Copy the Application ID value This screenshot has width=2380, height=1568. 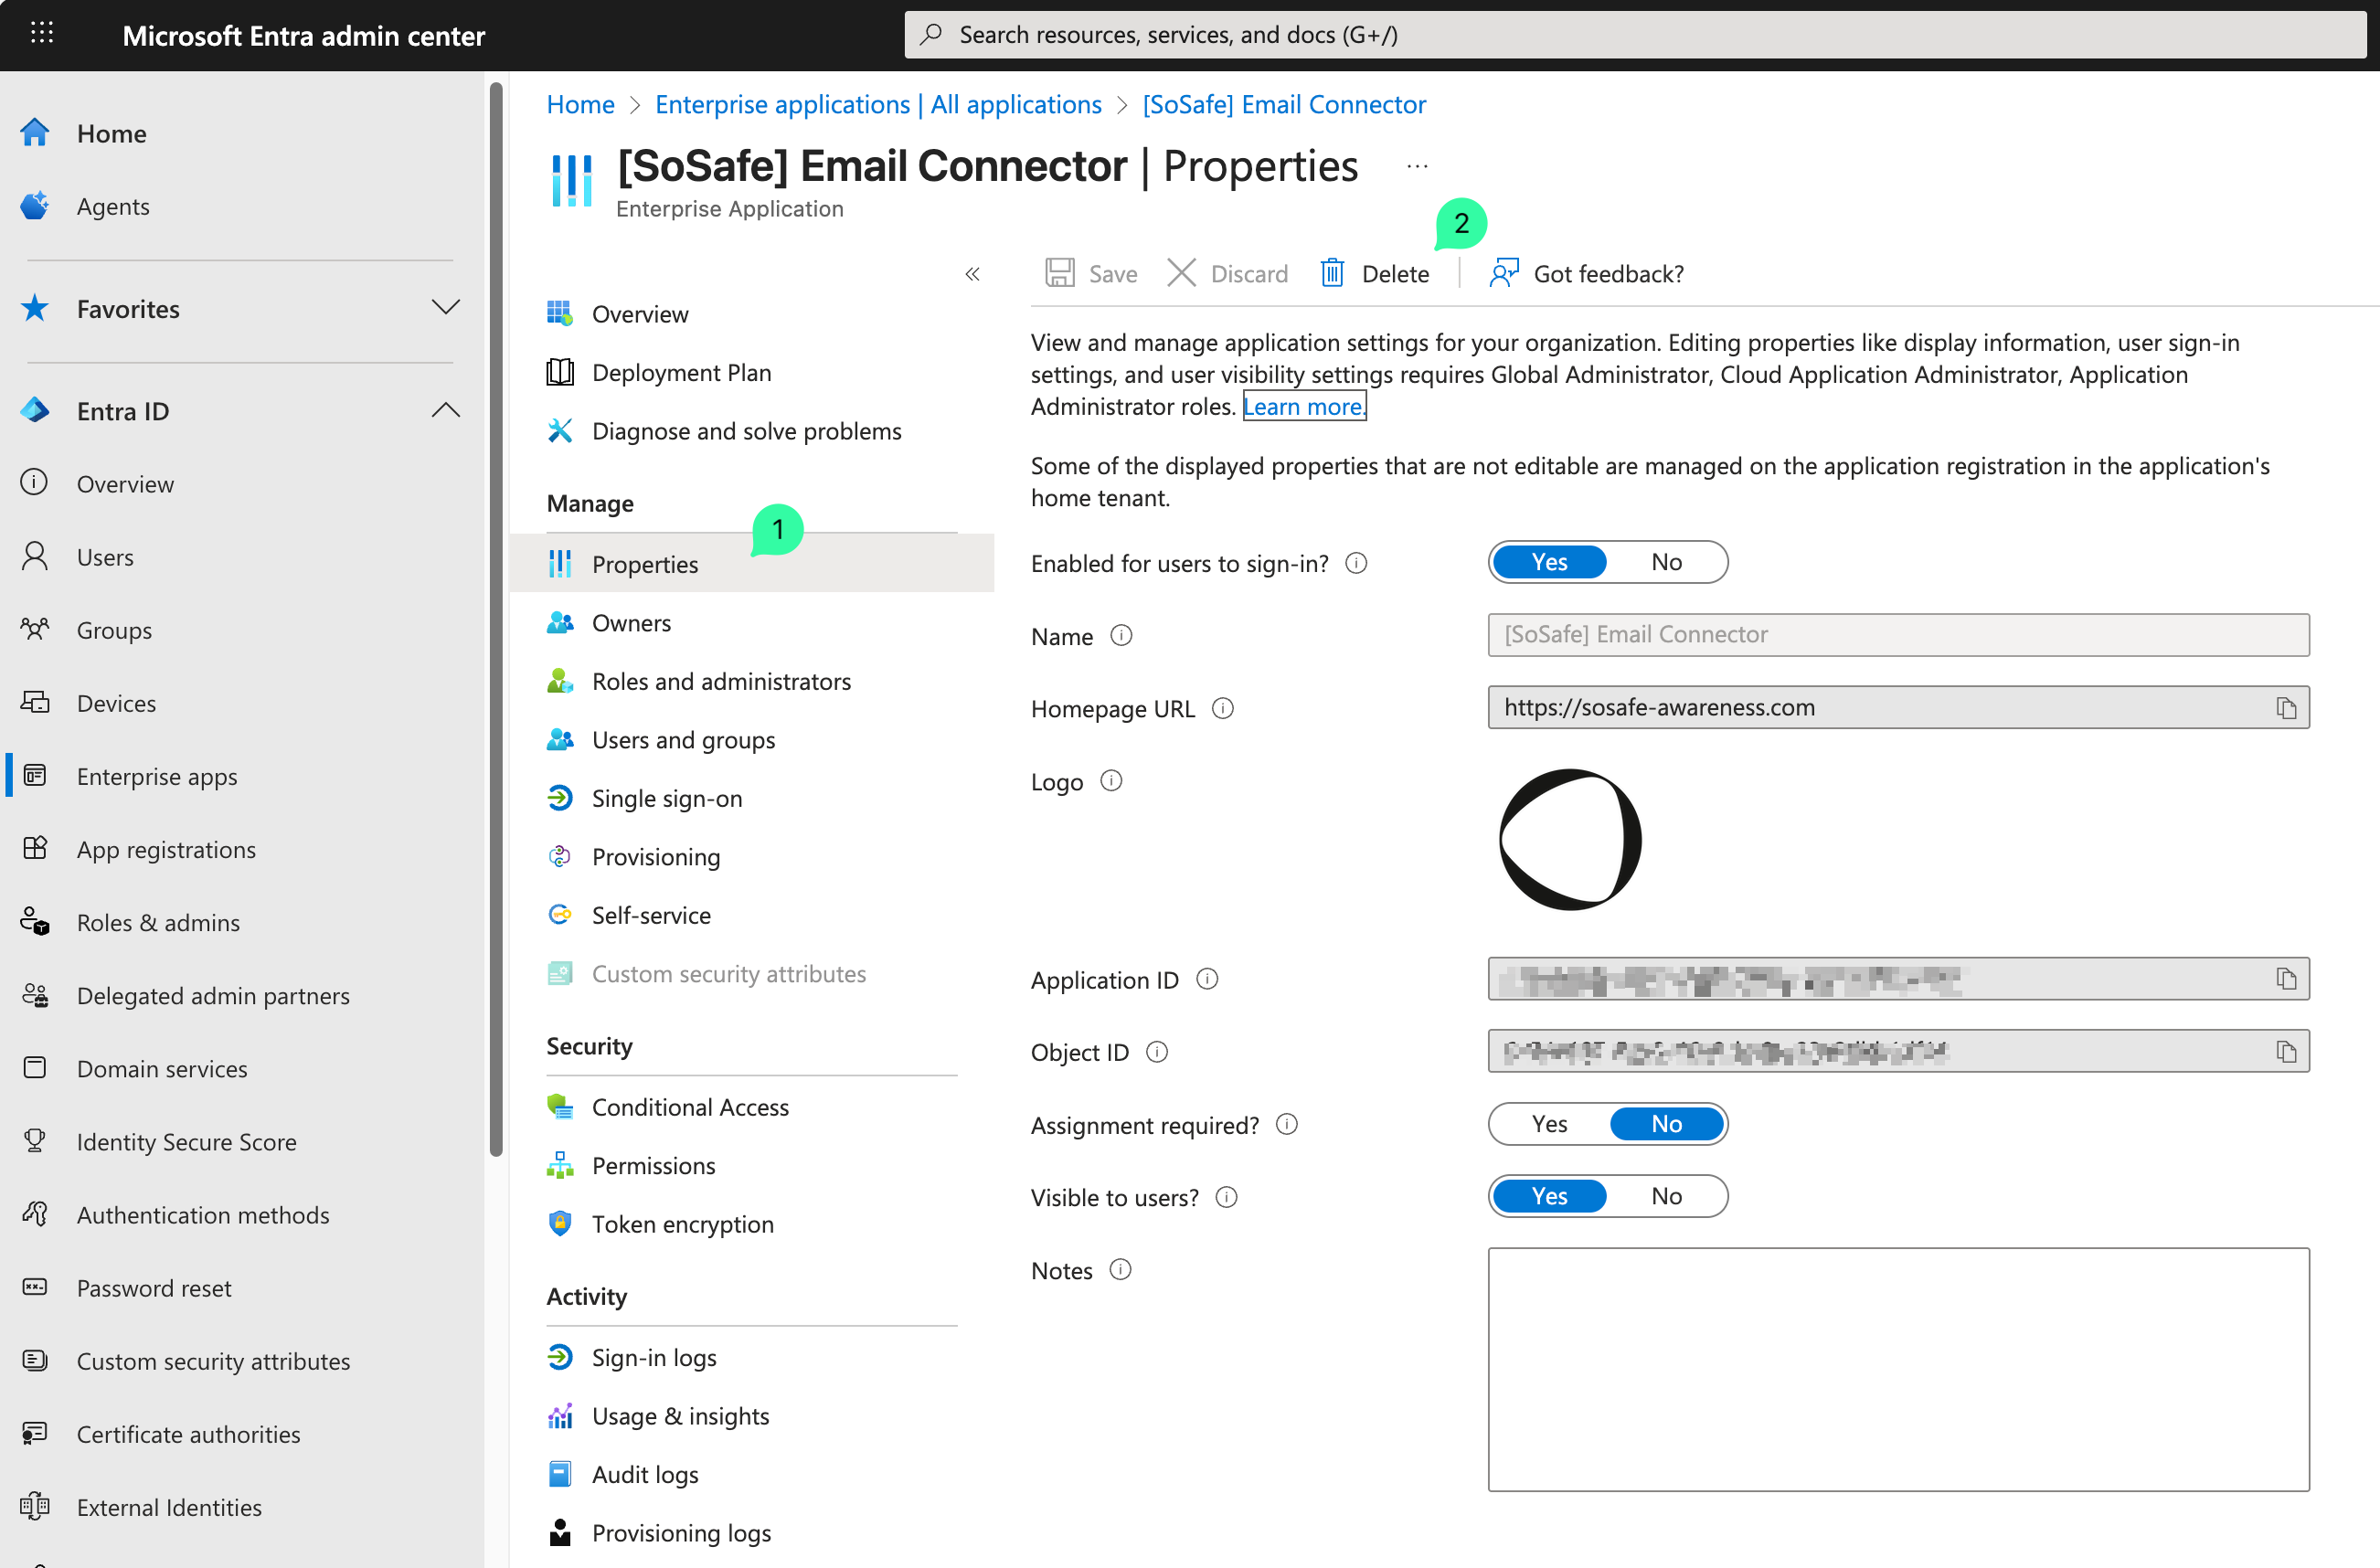[2286, 979]
